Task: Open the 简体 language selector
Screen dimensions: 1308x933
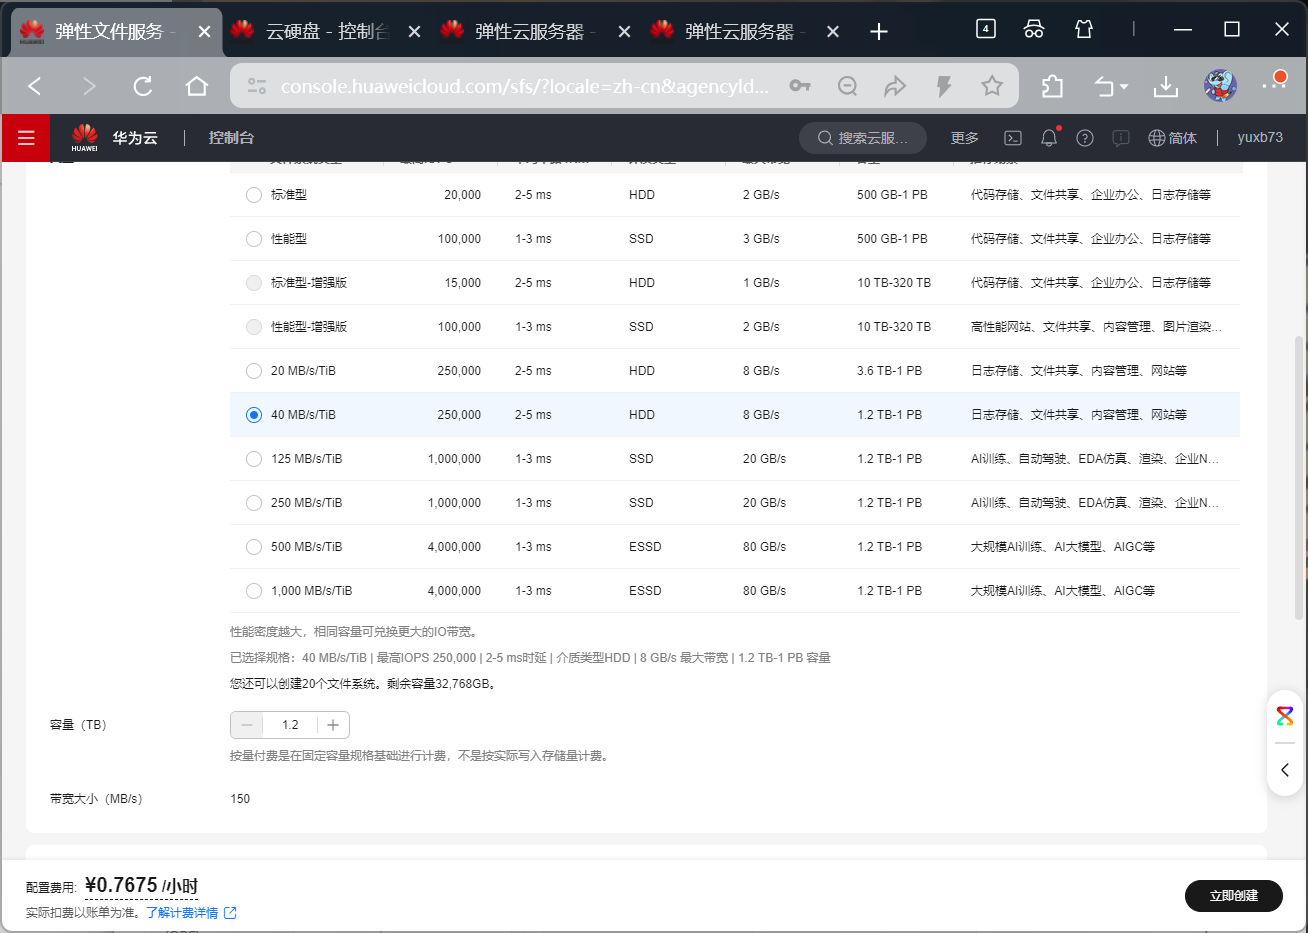Action: coord(1172,138)
